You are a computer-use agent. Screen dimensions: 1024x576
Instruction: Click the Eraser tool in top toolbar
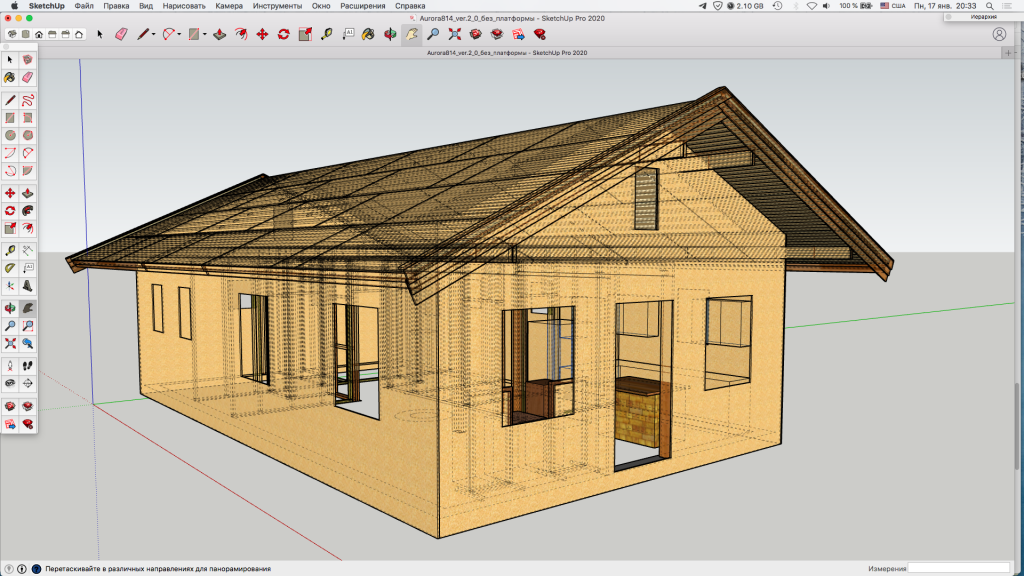tap(122, 34)
